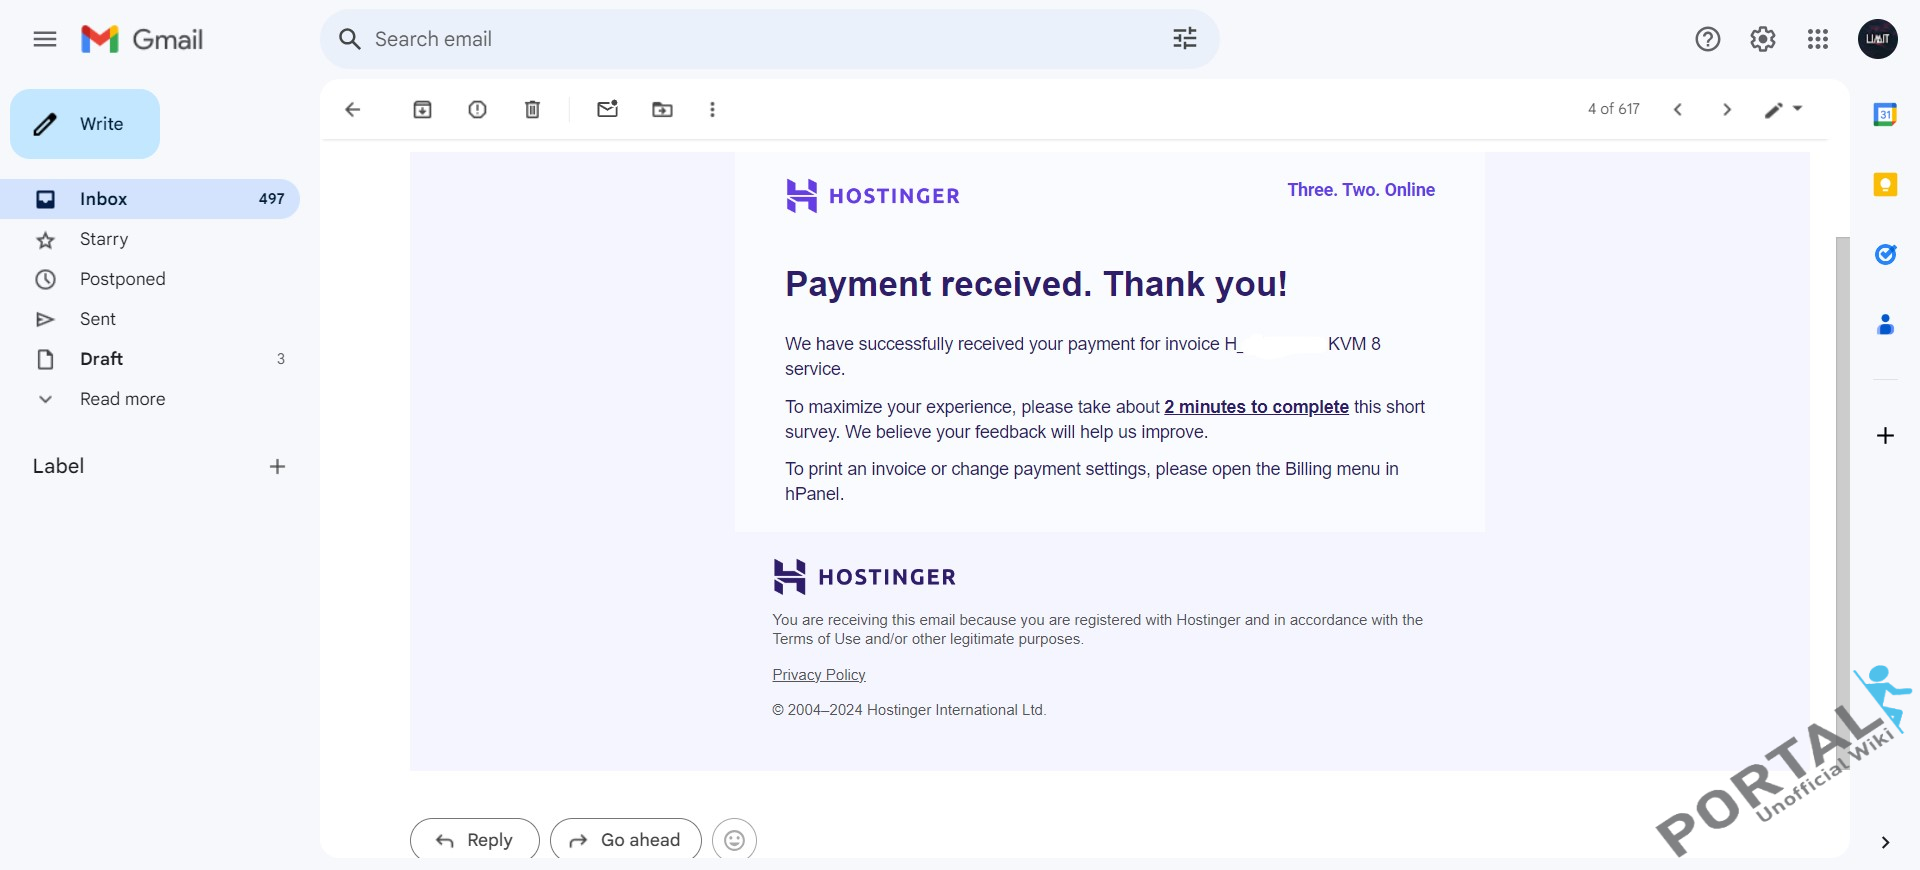Go back to inbox arrow

(352, 110)
